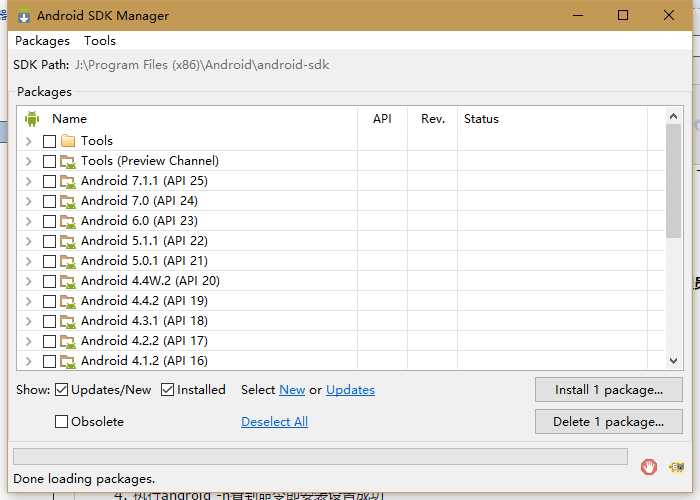Check the Android 5.0.1 (API 21) checkbox
The width and height of the screenshot is (700, 500).
pos(49,262)
